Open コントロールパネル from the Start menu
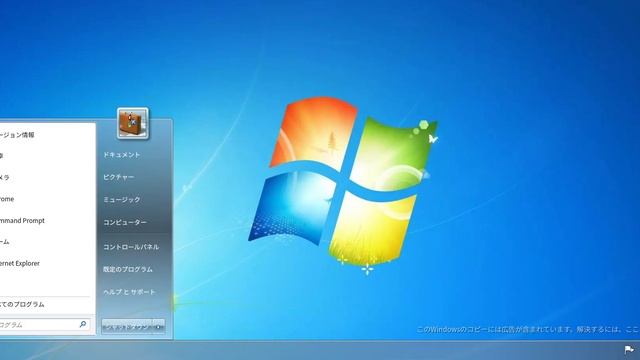The width and height of the screenshot is (640, 360). point(131,247)
